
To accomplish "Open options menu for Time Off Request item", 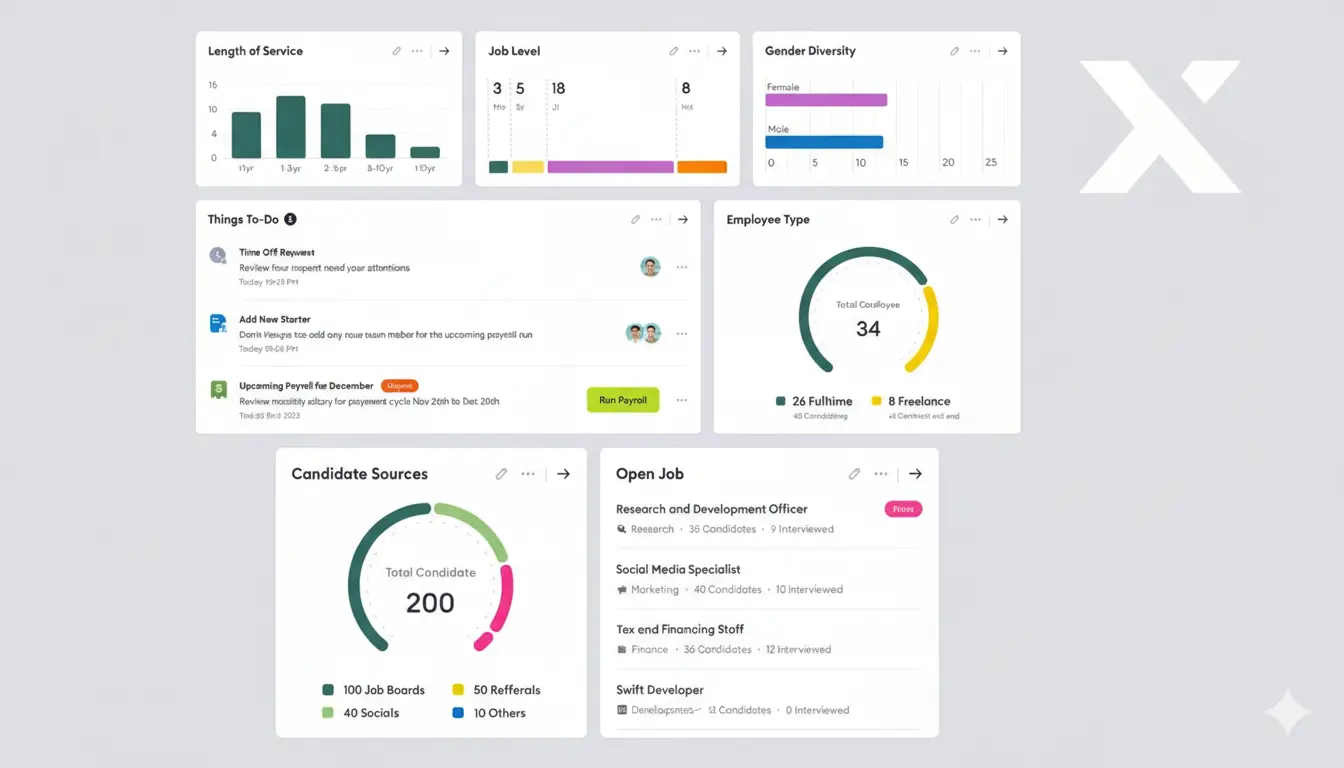I will [682, 266].
